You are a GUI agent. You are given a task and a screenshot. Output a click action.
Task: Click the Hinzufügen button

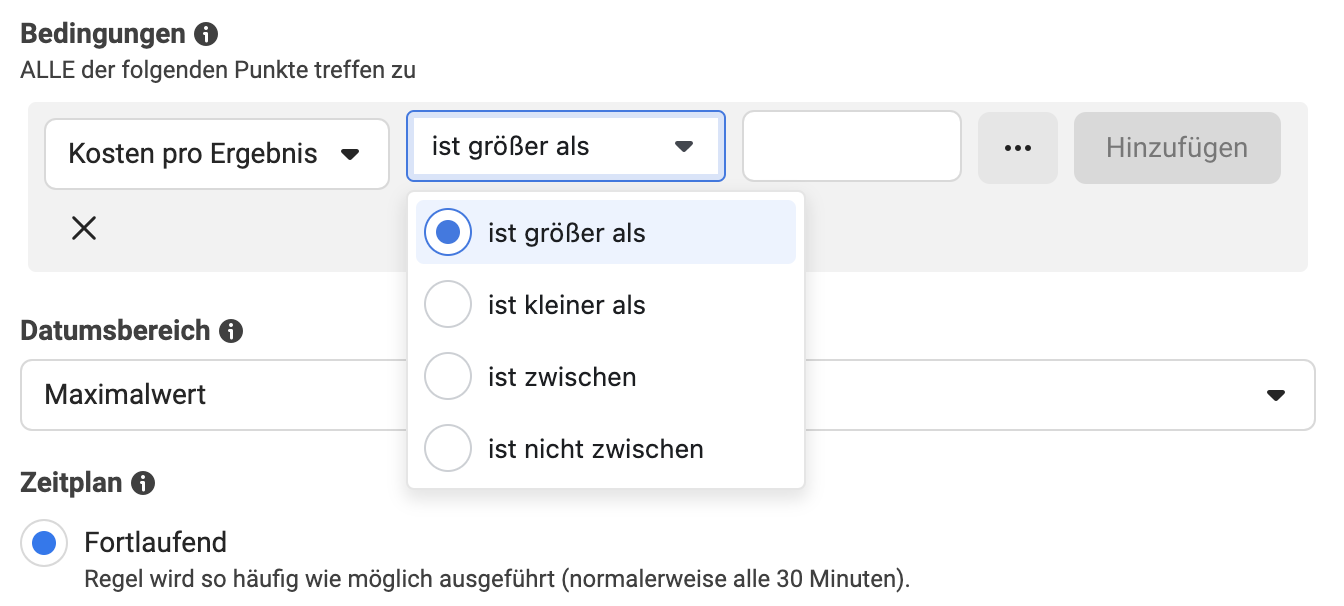point(1177,148)
